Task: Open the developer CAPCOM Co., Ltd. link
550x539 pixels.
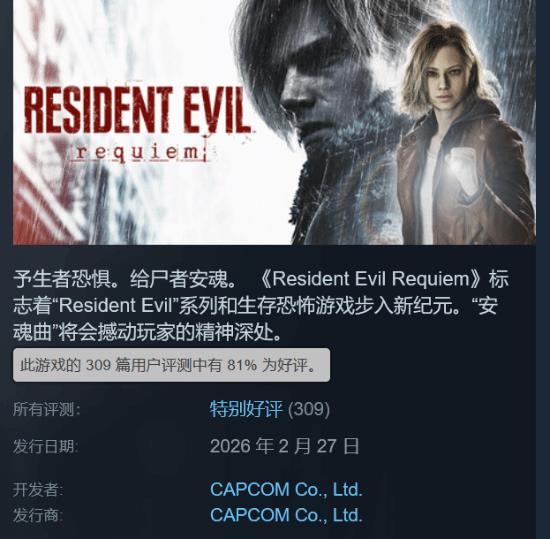Action: coord(286,489)
